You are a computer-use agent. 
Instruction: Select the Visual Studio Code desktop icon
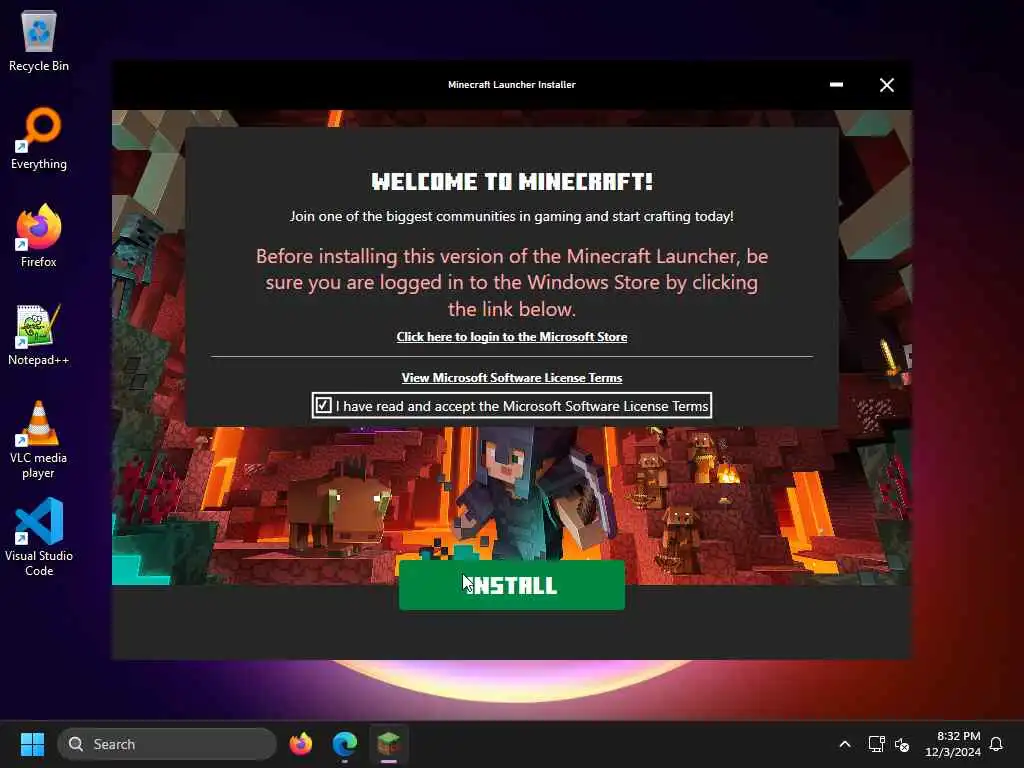coord(39,537)
